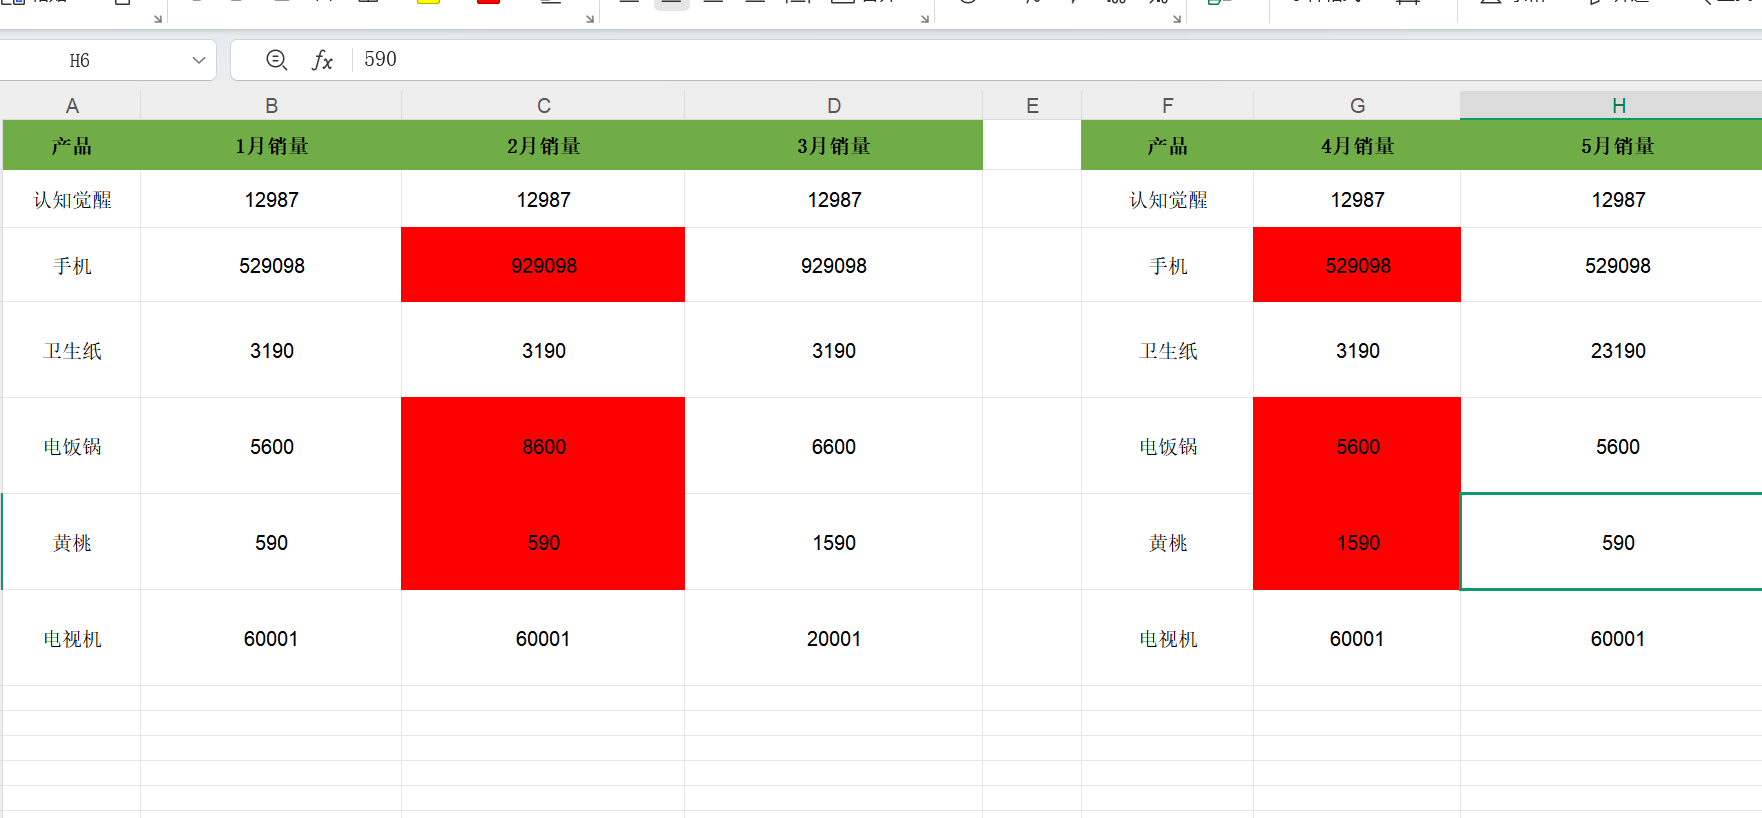Select 手机 cell in column F
The width and height of the screenshot is (1762, 818).
tap(1167, 265)
